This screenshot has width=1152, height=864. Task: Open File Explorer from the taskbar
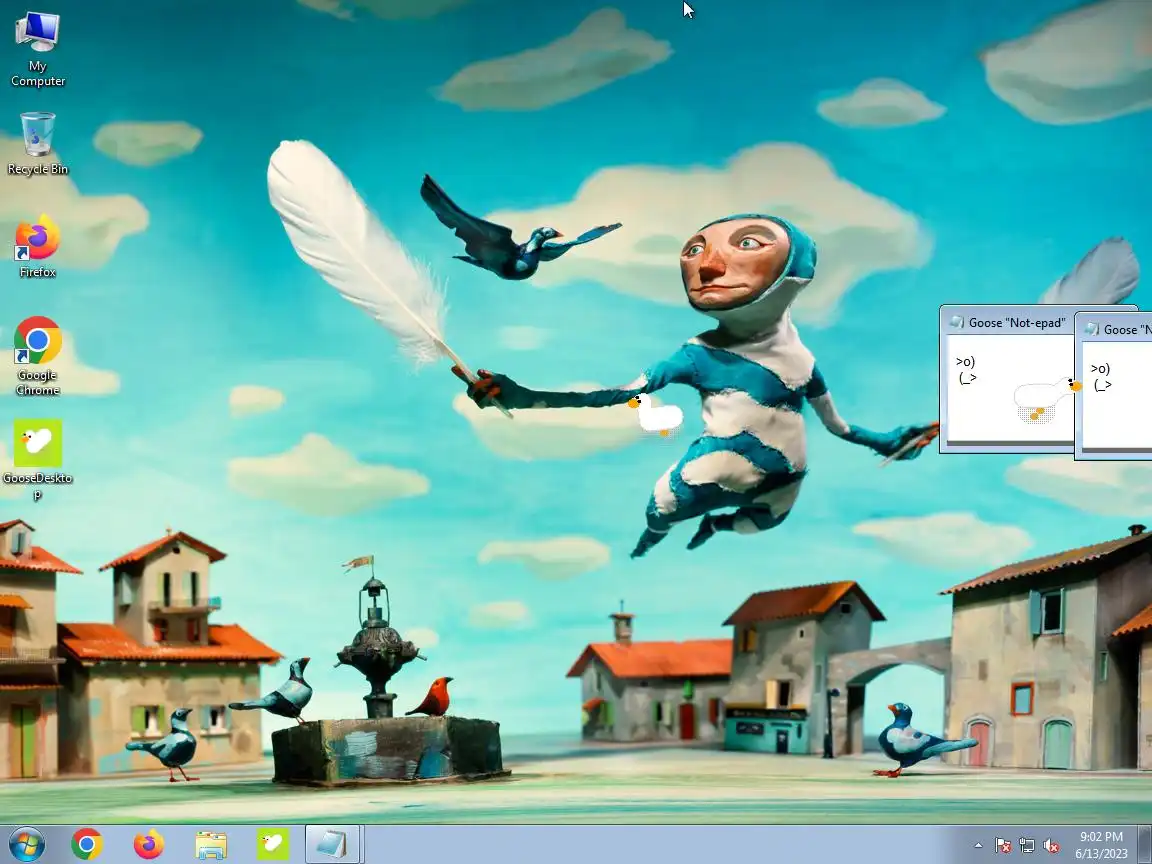click(211, 844)
